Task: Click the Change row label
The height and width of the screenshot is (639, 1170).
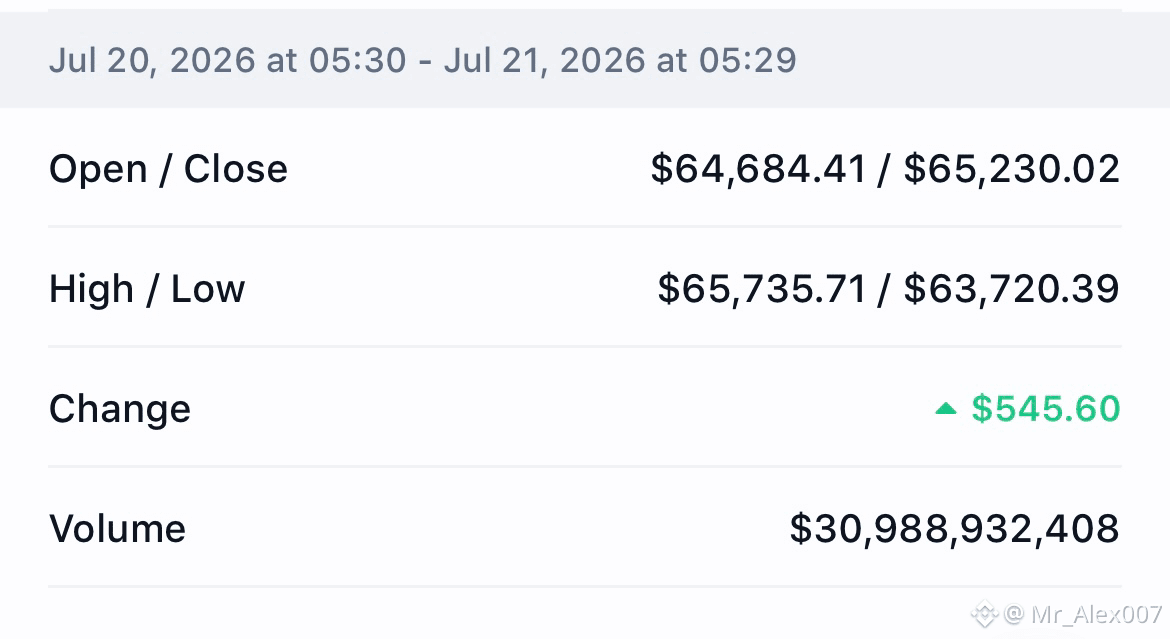Action: tap(119, 409)
